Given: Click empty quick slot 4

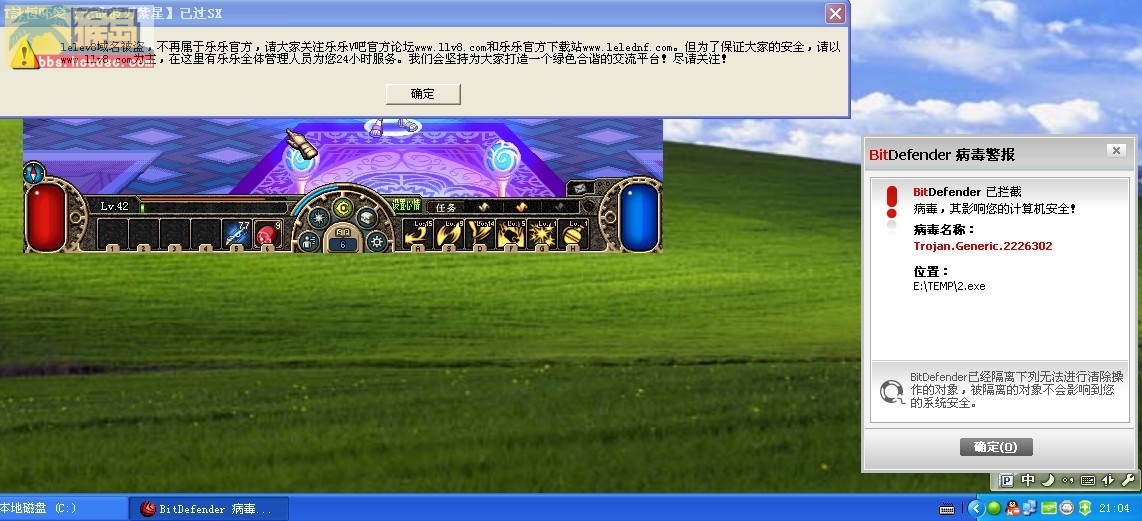Looking at the screenshot, I should pos(205,233).
